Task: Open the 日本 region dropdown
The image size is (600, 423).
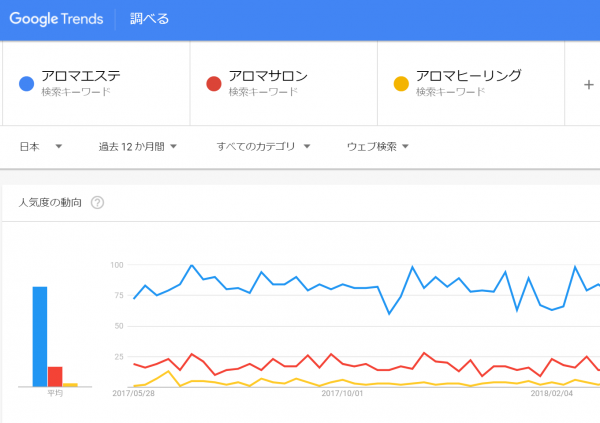Action: [x=41, y=147]
